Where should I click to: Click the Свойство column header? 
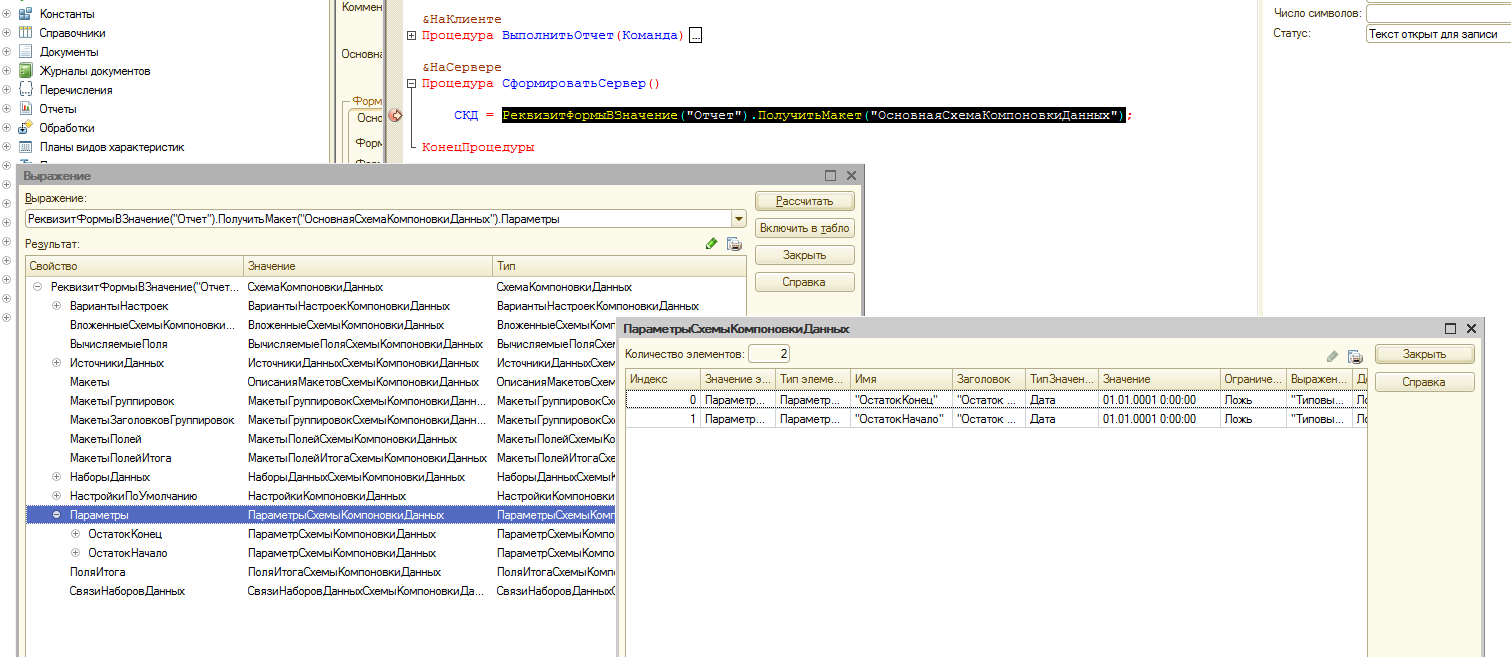click(134, 266)
